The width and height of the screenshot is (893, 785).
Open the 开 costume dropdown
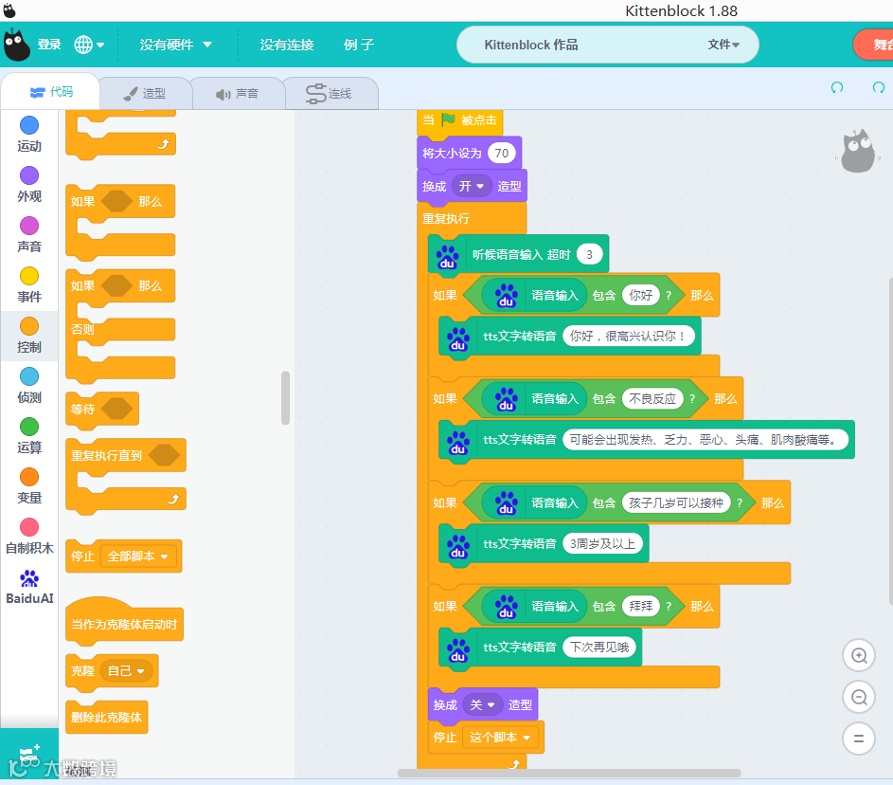472,186
